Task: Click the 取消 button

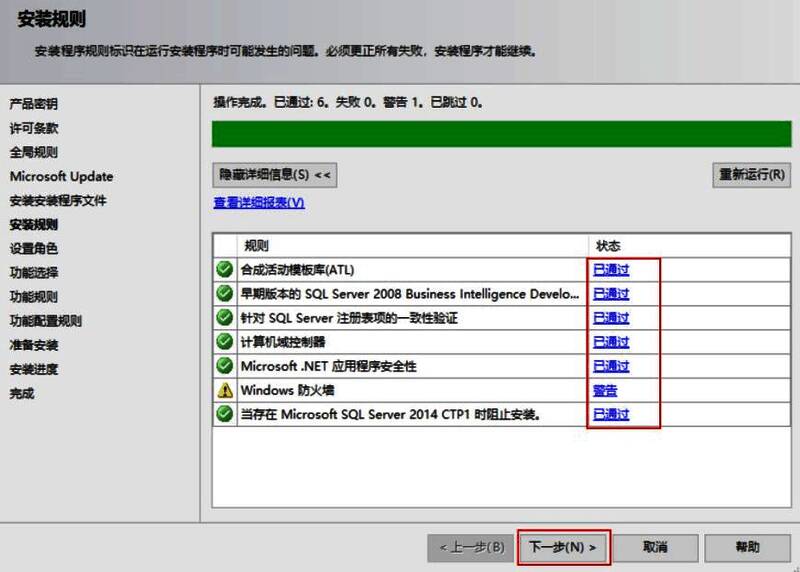Action: [655, 547]
